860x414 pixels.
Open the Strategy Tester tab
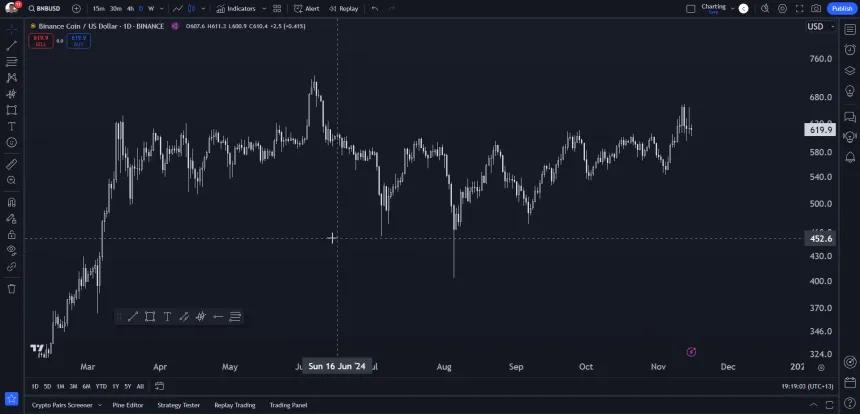click(x=178, y=405)
